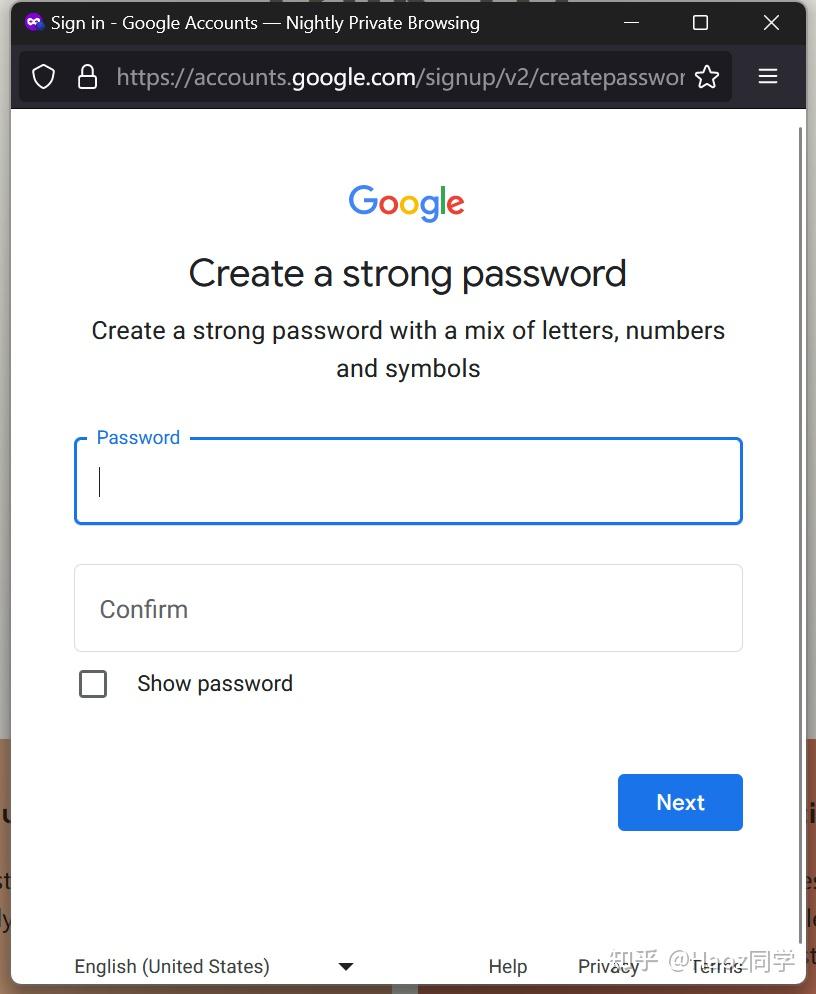The height and width of the screenshot is (994, 816).
Task: Click into the Confirm password field
Action: tap(408, 608)
